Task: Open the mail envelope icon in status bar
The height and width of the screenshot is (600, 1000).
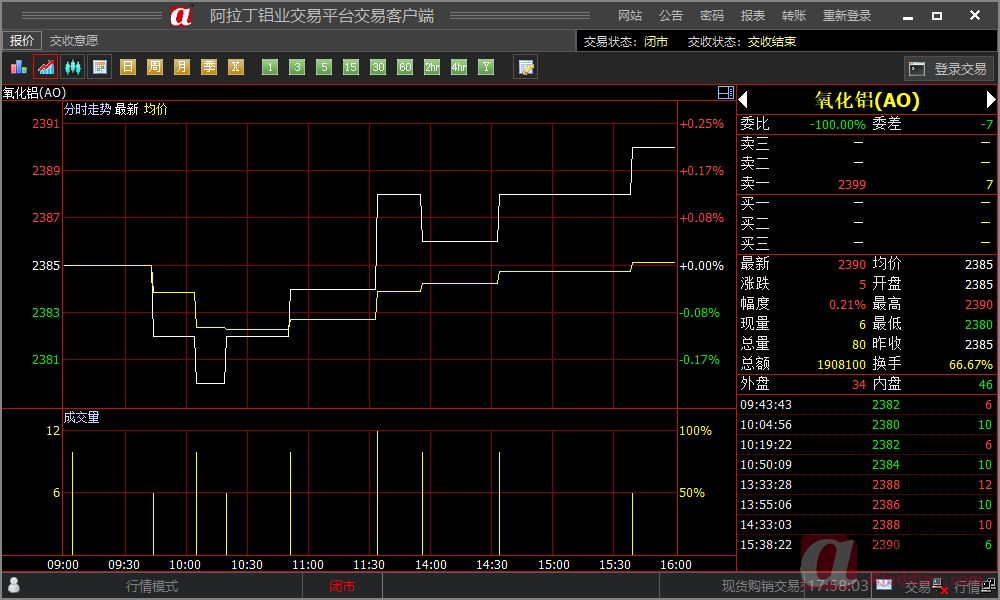Action: (x=884, y=584)
